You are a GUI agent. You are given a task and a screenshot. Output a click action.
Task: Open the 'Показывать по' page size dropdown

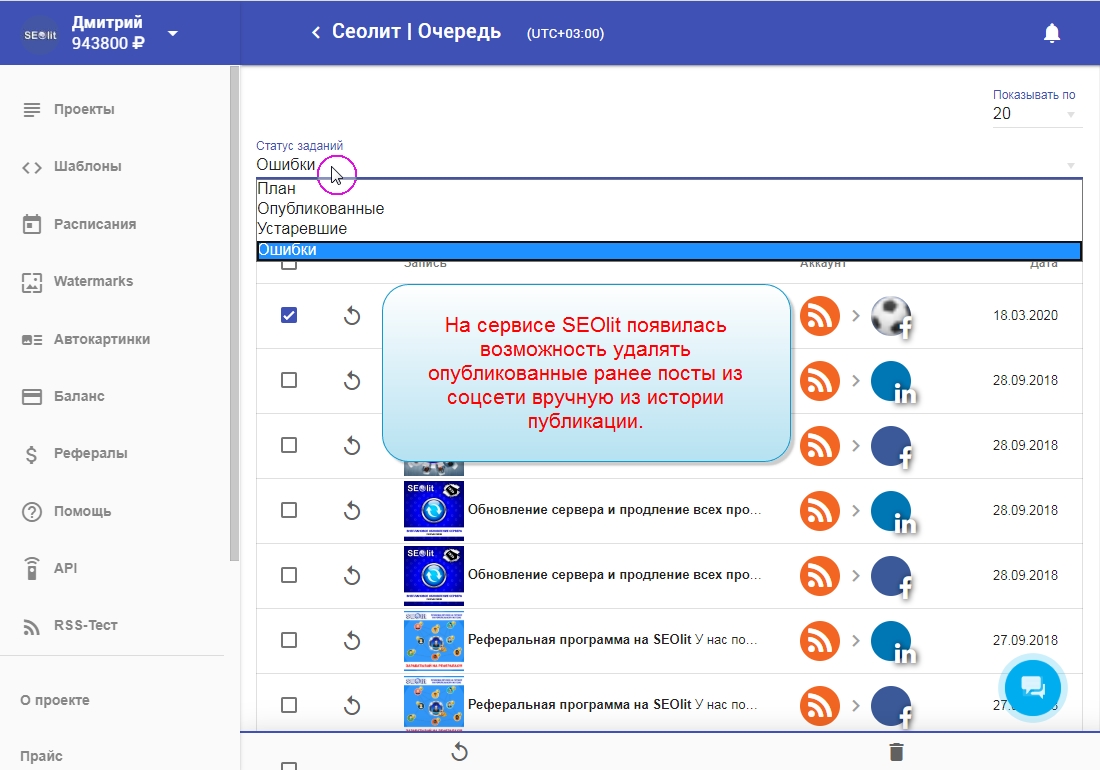pyautogui.click(x=1034, y=114)
